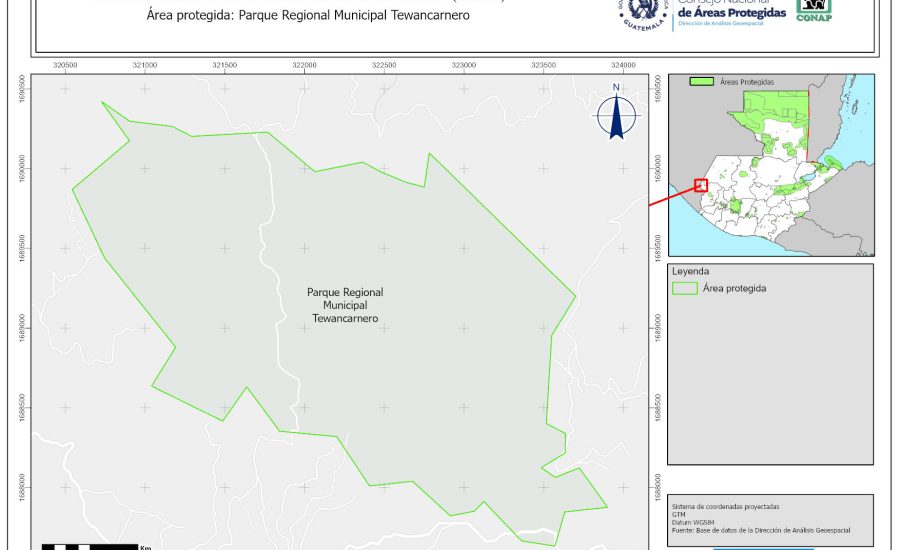Click the red locator square on inset map
This screenshot has height=550, width=900.
coord(701,185)
